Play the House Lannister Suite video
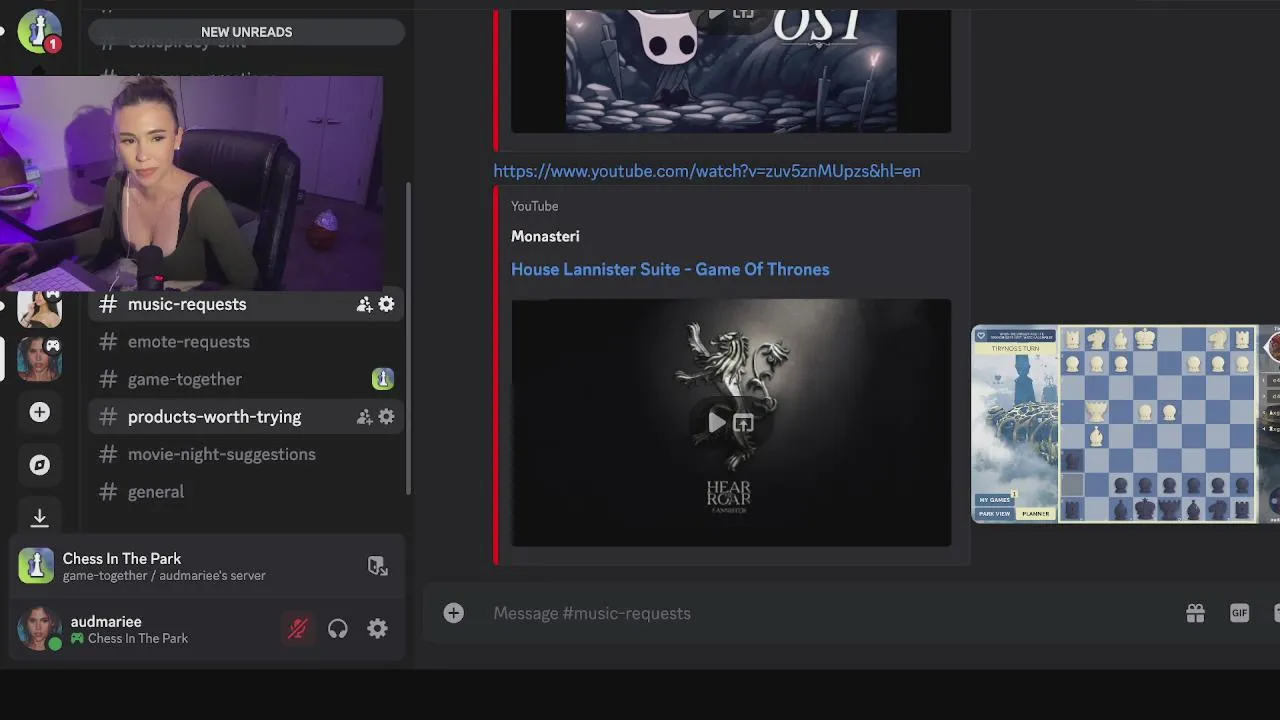The width and height of the screenshot is (1280, 720). coord(717,423)
